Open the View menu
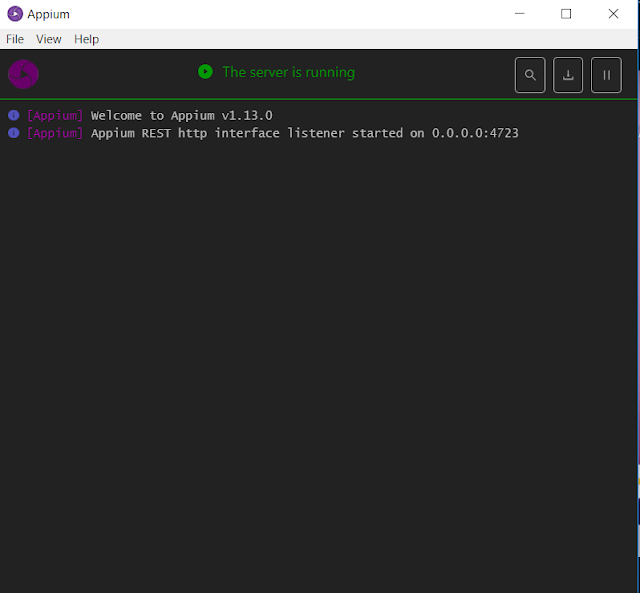Viewport: 640px width, 593px height. point(49,39)
